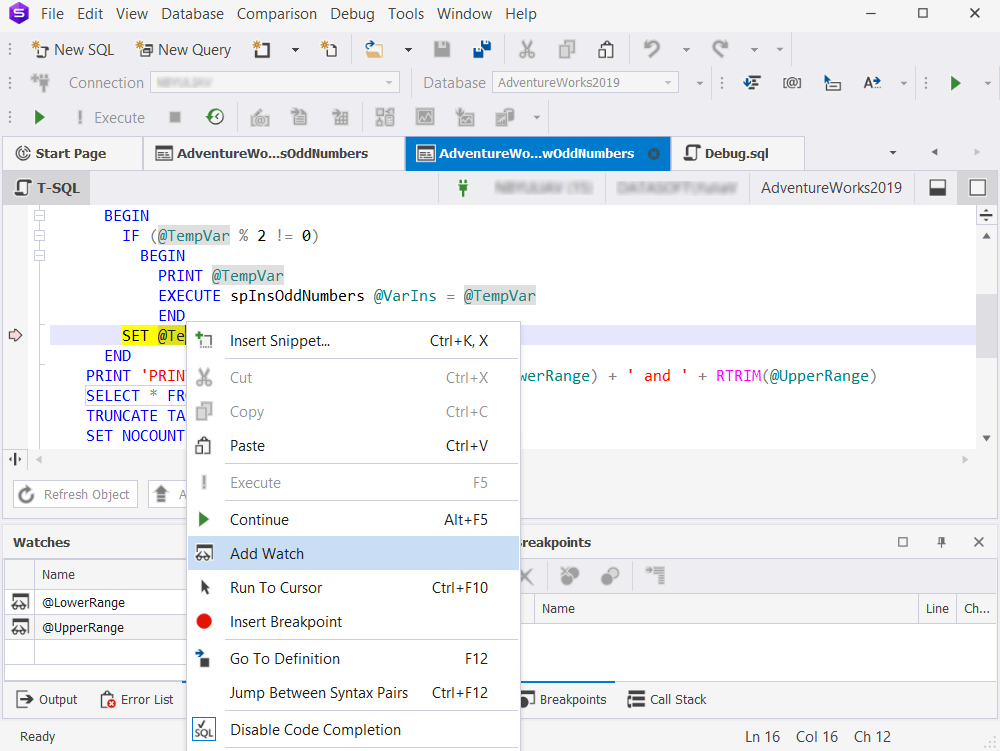Image resolution: width=1000 pixels, height=751 pixels.
Task: Click the Redo arrow icon
Action: click(720, 50)
